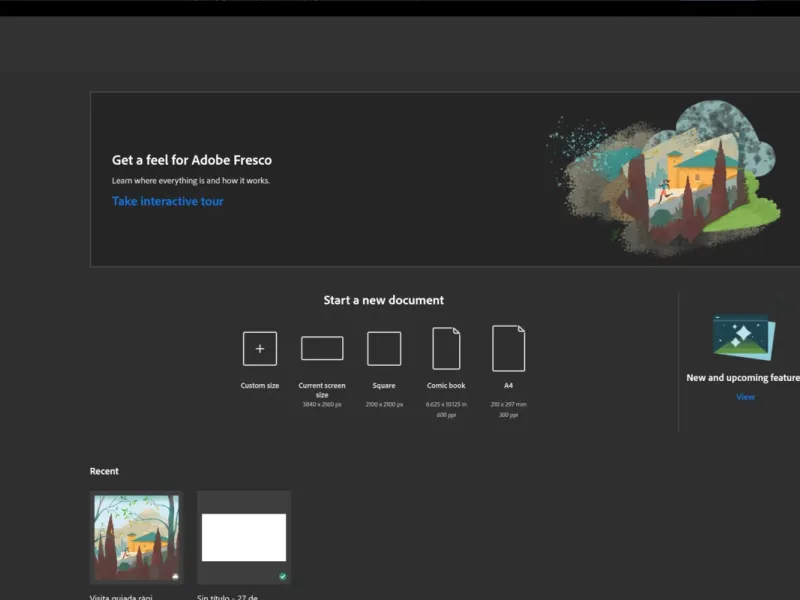Image resolution: width=800 pixels, height=600 pixels.
Task: Click the 'A4' preset label
Action: pyautogui.click(x=509, y=386)
